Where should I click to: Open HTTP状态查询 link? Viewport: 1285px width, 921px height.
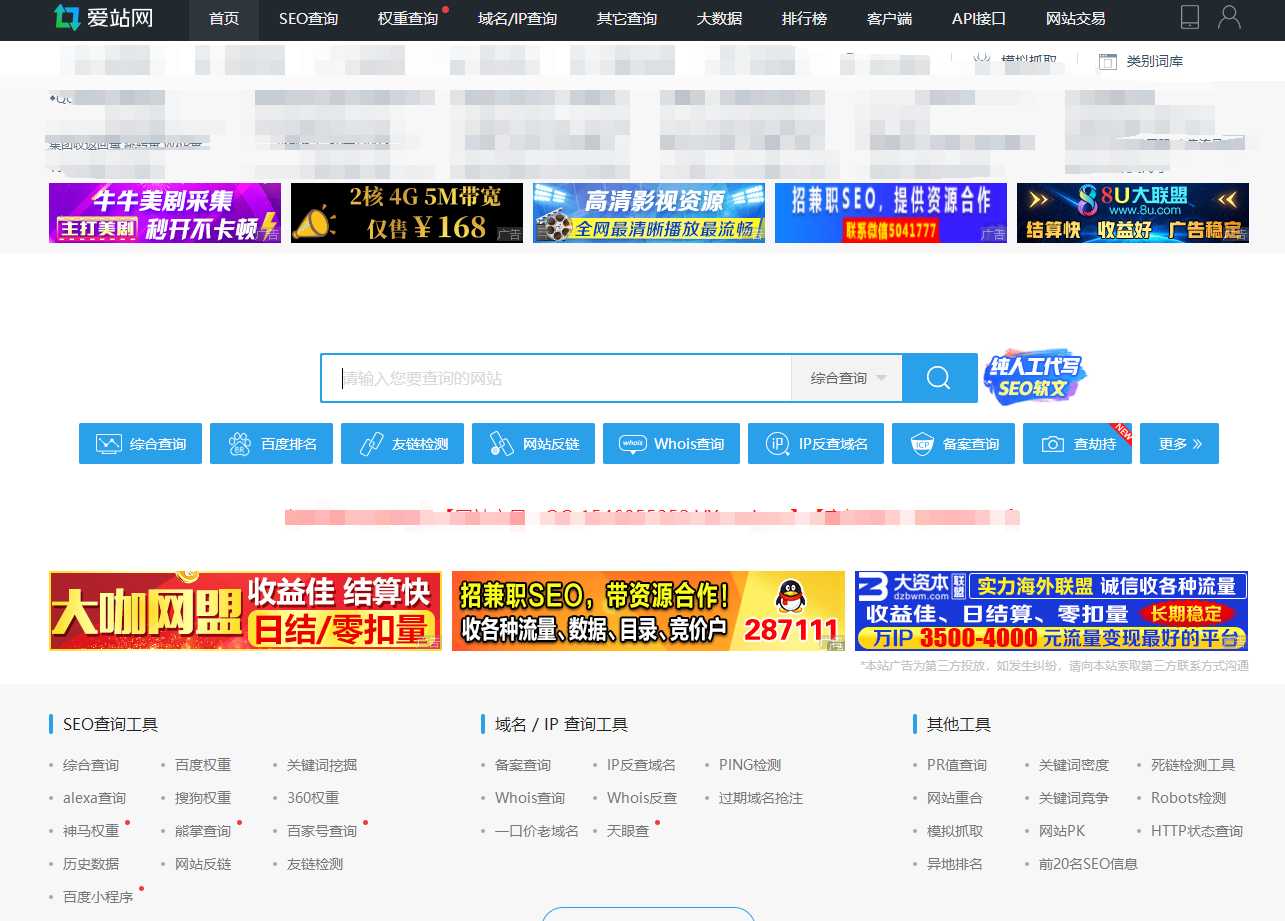tap(1197, 831)
